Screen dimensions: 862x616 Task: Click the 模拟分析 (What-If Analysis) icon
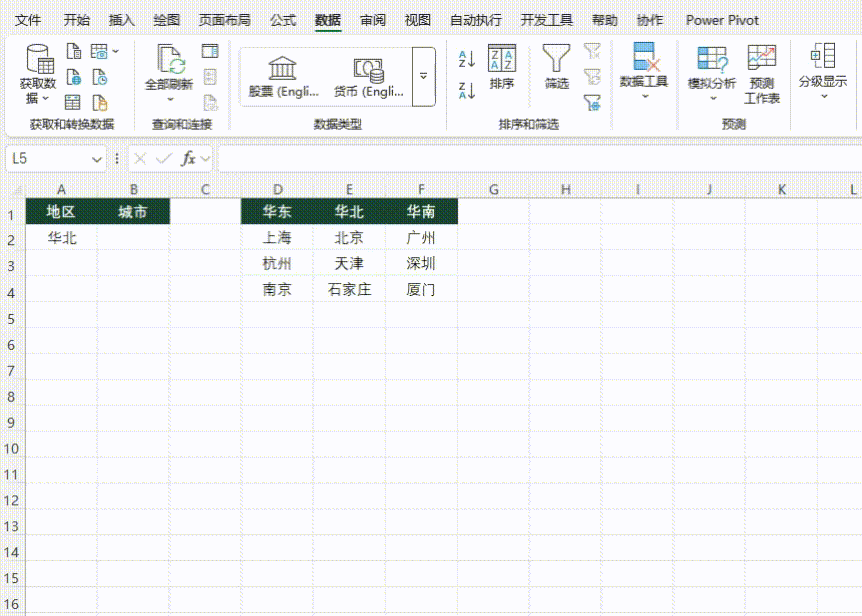(712, 58)
